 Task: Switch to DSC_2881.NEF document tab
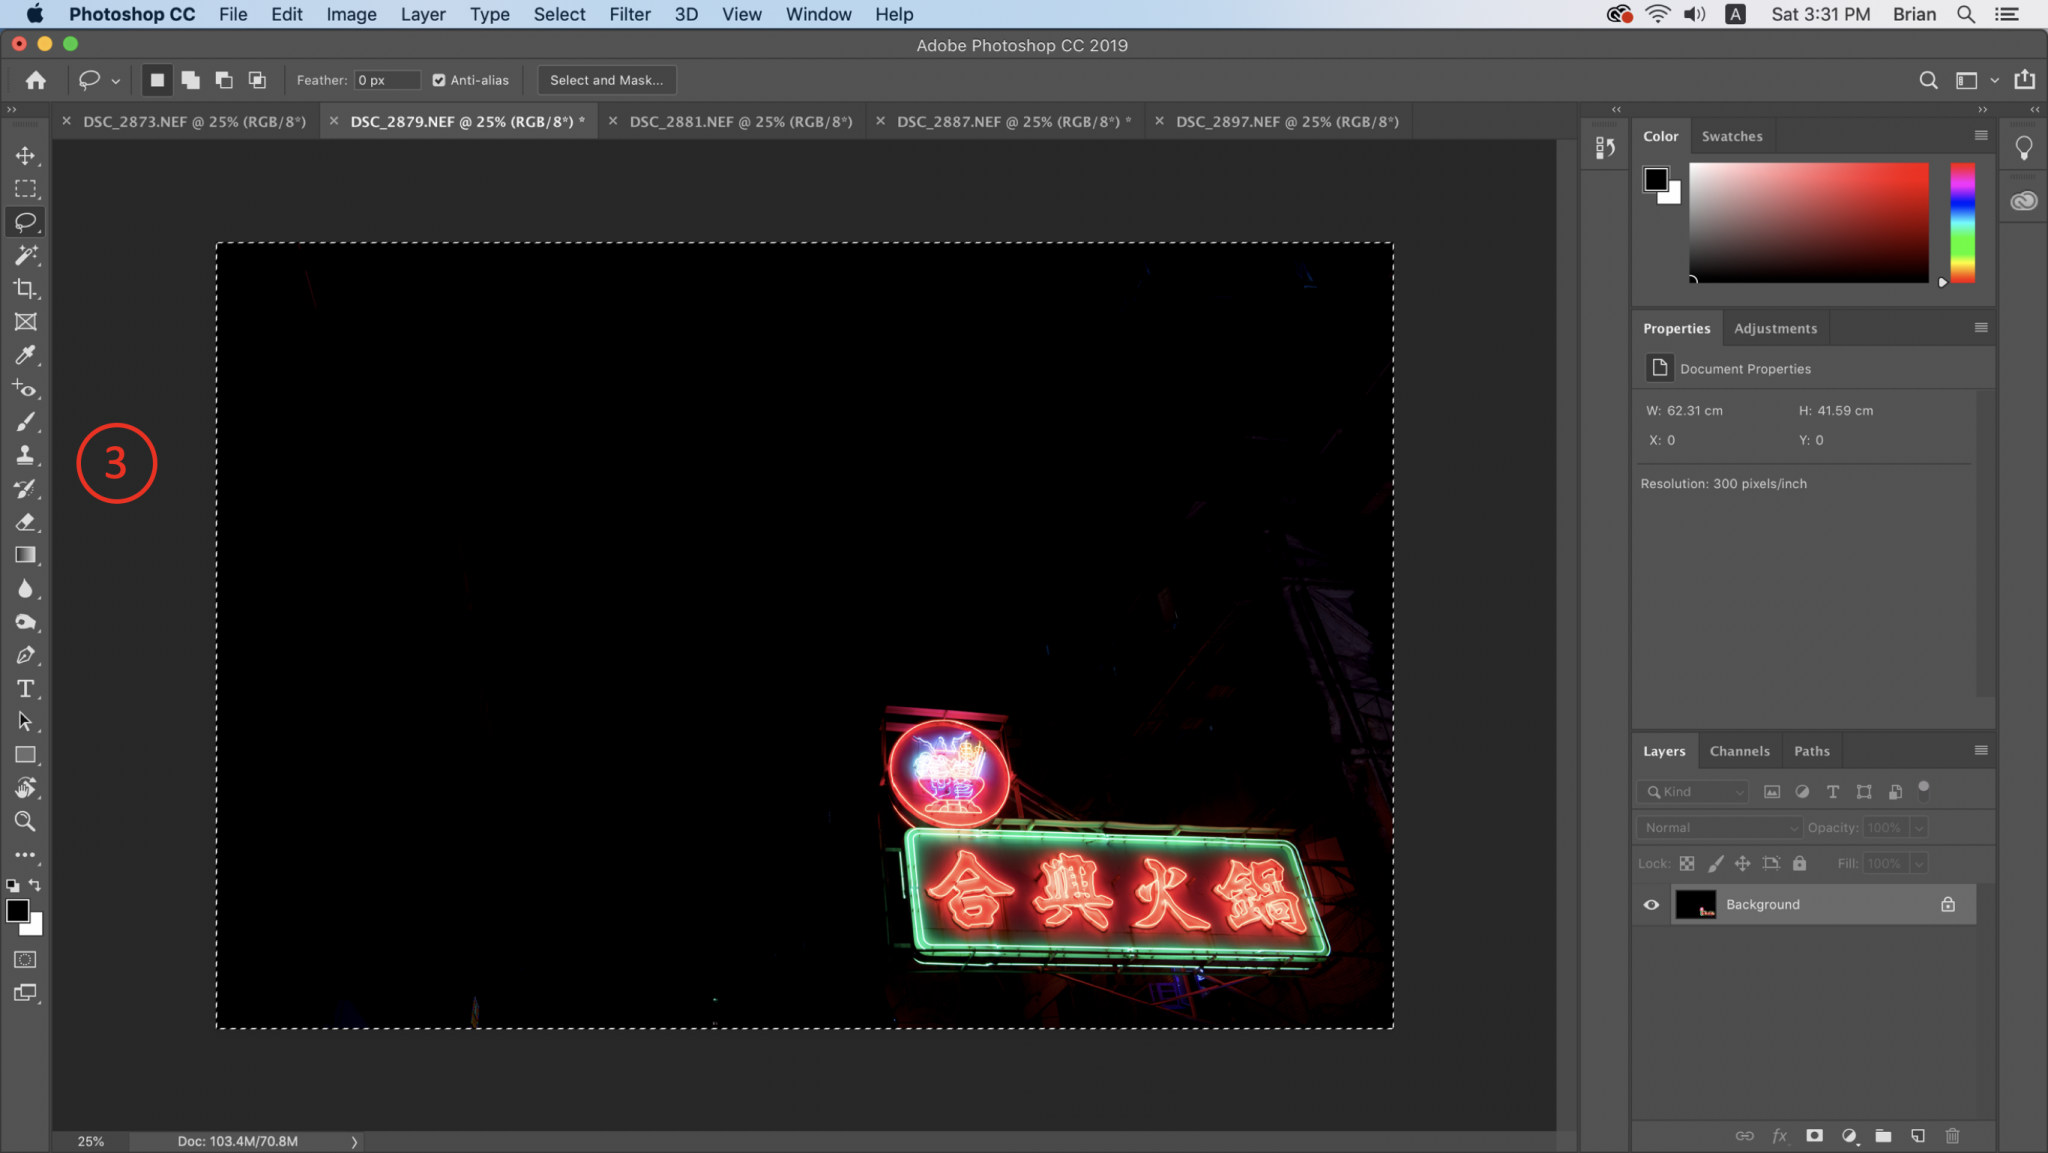pyautogui.click(x=740, y=121)
